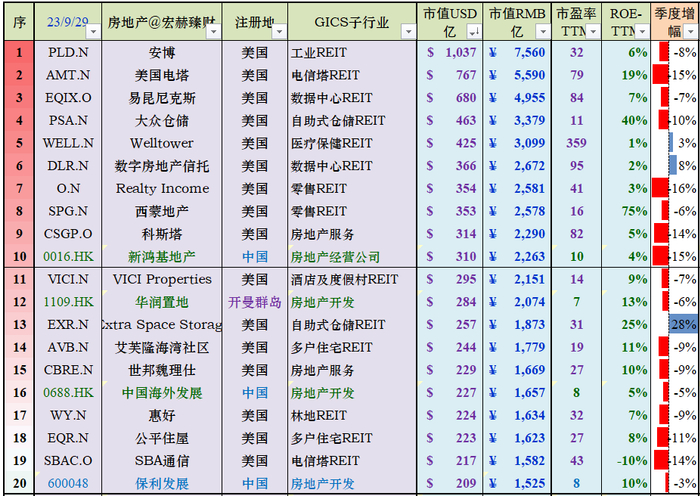Select company name cell 华润置地
700x496 pixels.
coord(162,302)
